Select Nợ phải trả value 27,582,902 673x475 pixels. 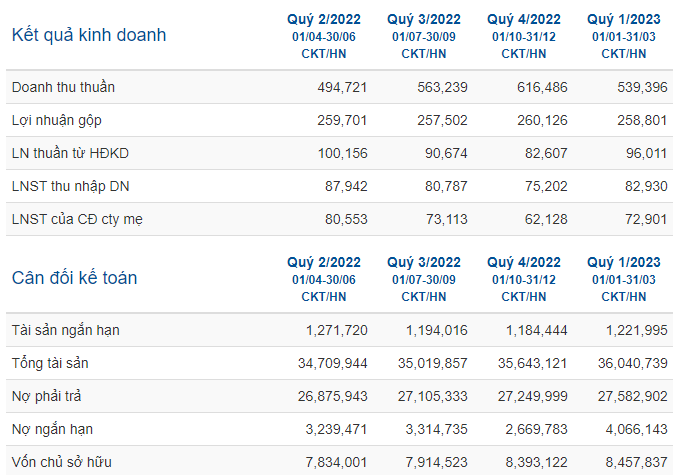point(633,396)
